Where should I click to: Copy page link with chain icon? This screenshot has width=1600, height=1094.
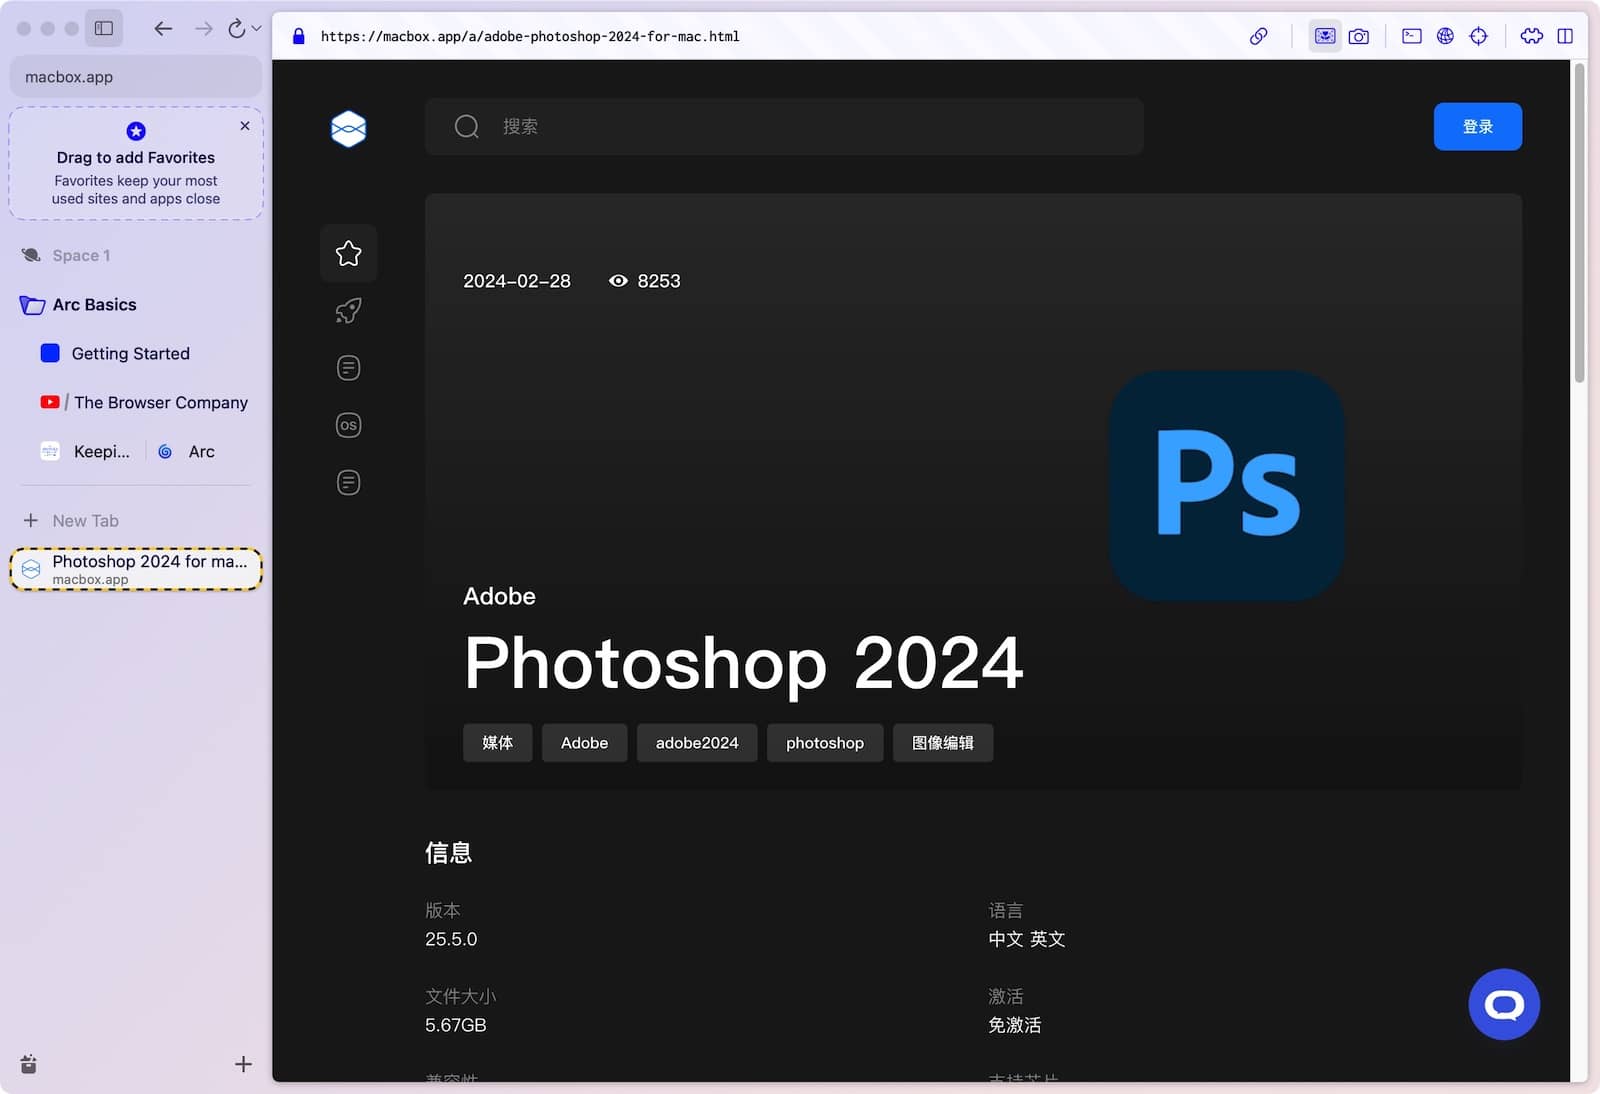[1259, 36]
